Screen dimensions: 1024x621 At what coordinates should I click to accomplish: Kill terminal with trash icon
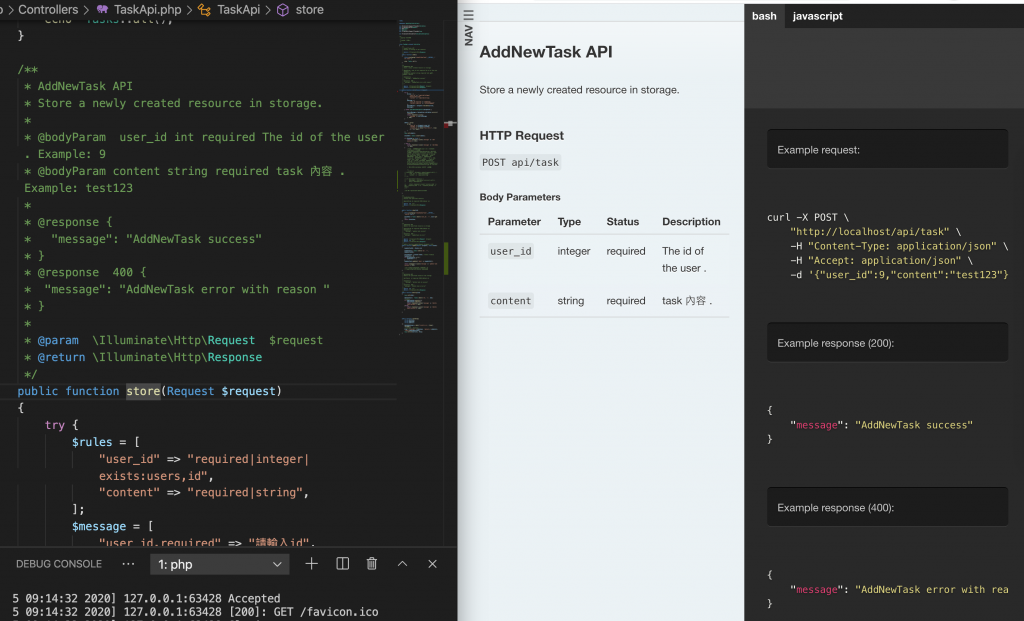372,564
